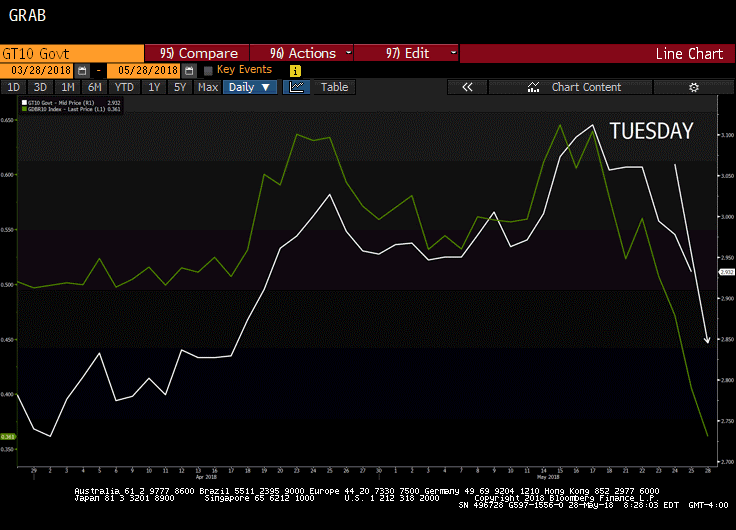
Task: Edit the 03/28/2018 start date field
Action: click(38, 71)
